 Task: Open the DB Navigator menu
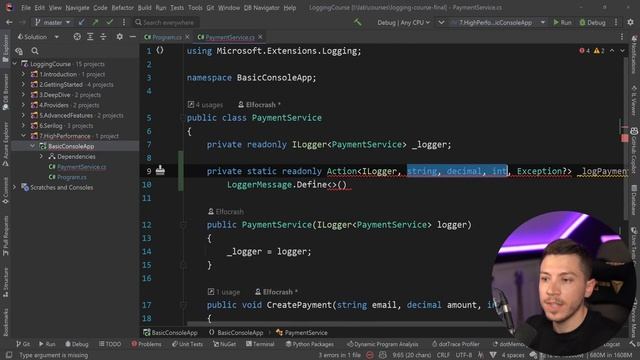click(262, 8)
